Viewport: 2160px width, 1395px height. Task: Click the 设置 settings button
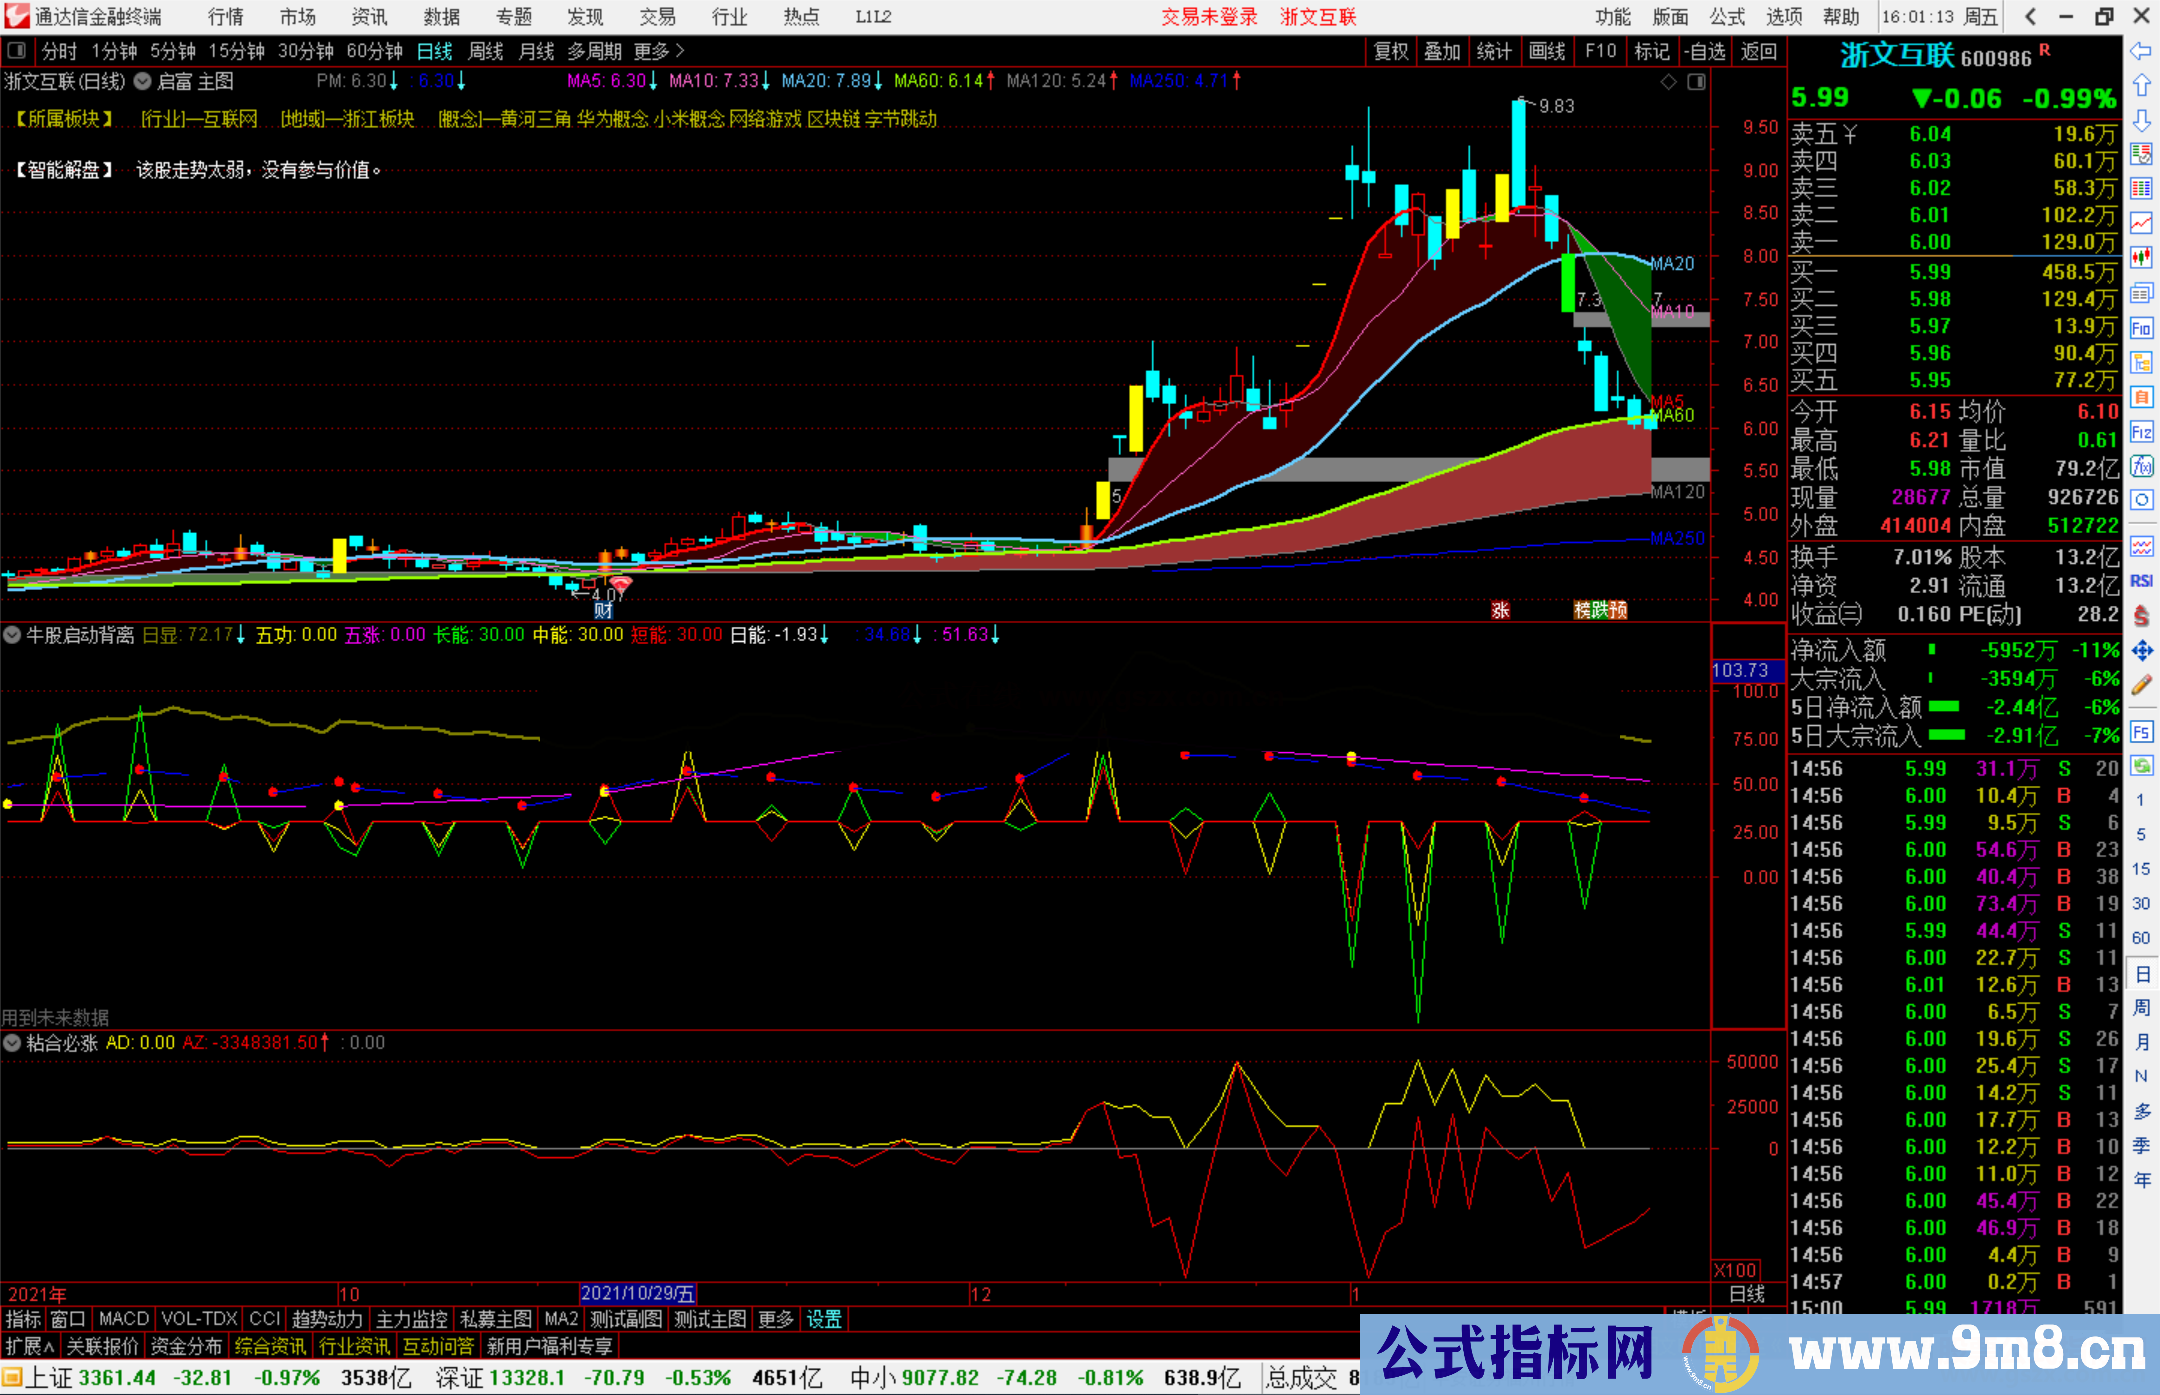point(822,1319)
